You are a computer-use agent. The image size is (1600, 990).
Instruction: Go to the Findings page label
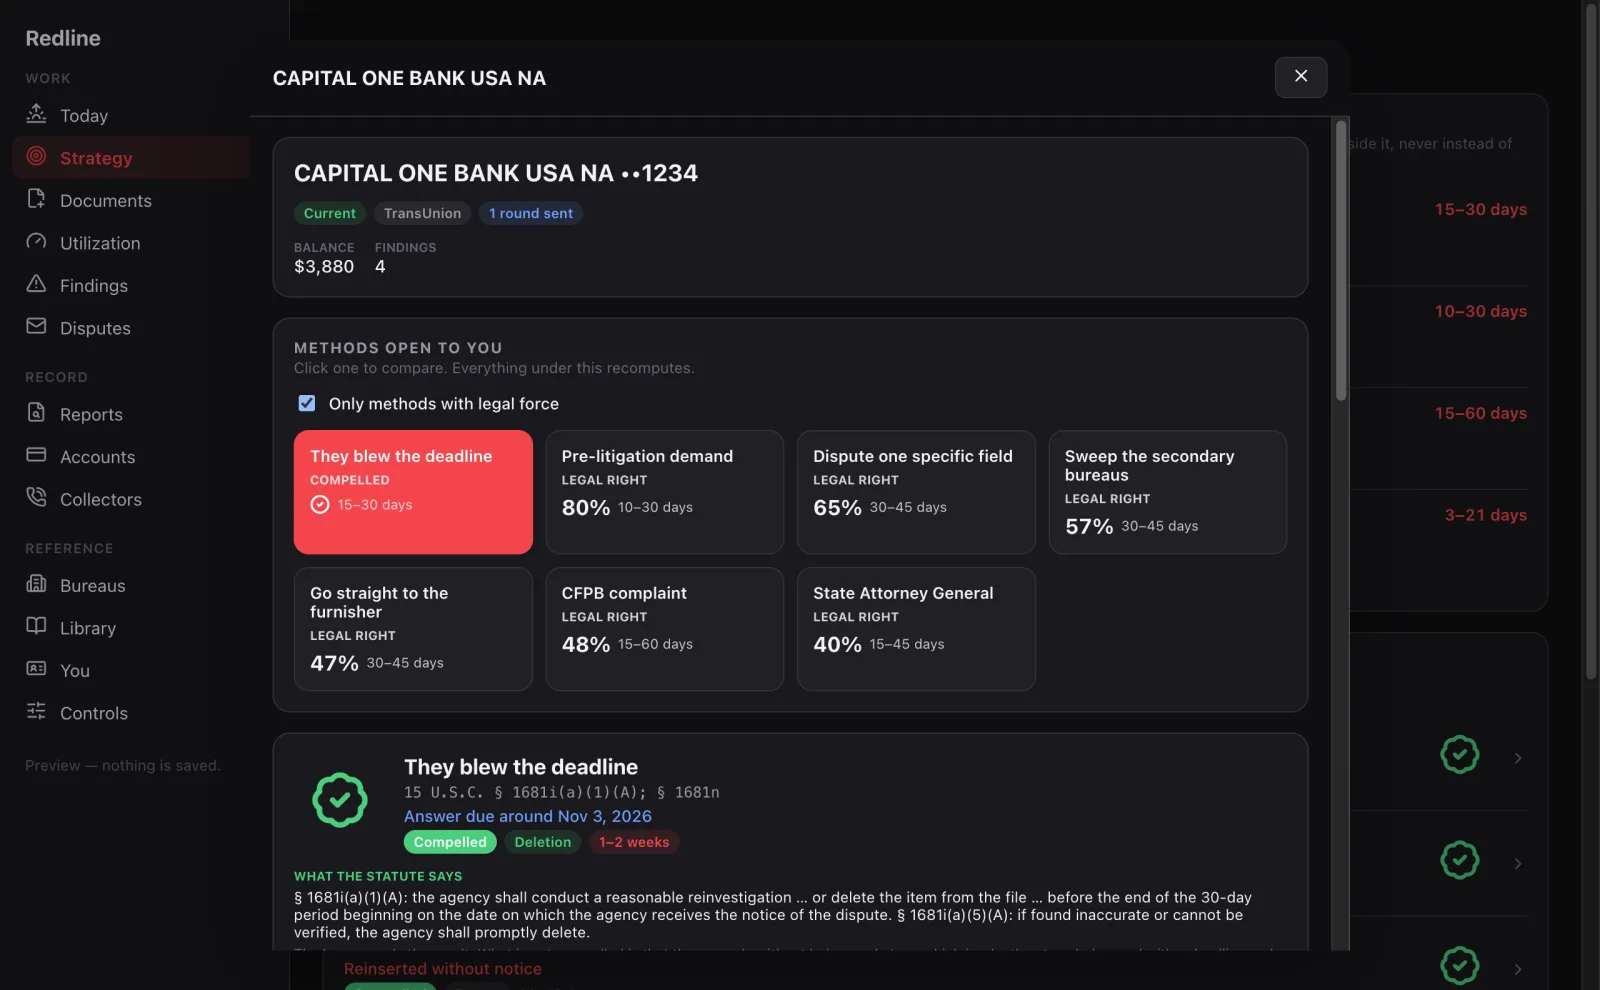tap(94, 286)
